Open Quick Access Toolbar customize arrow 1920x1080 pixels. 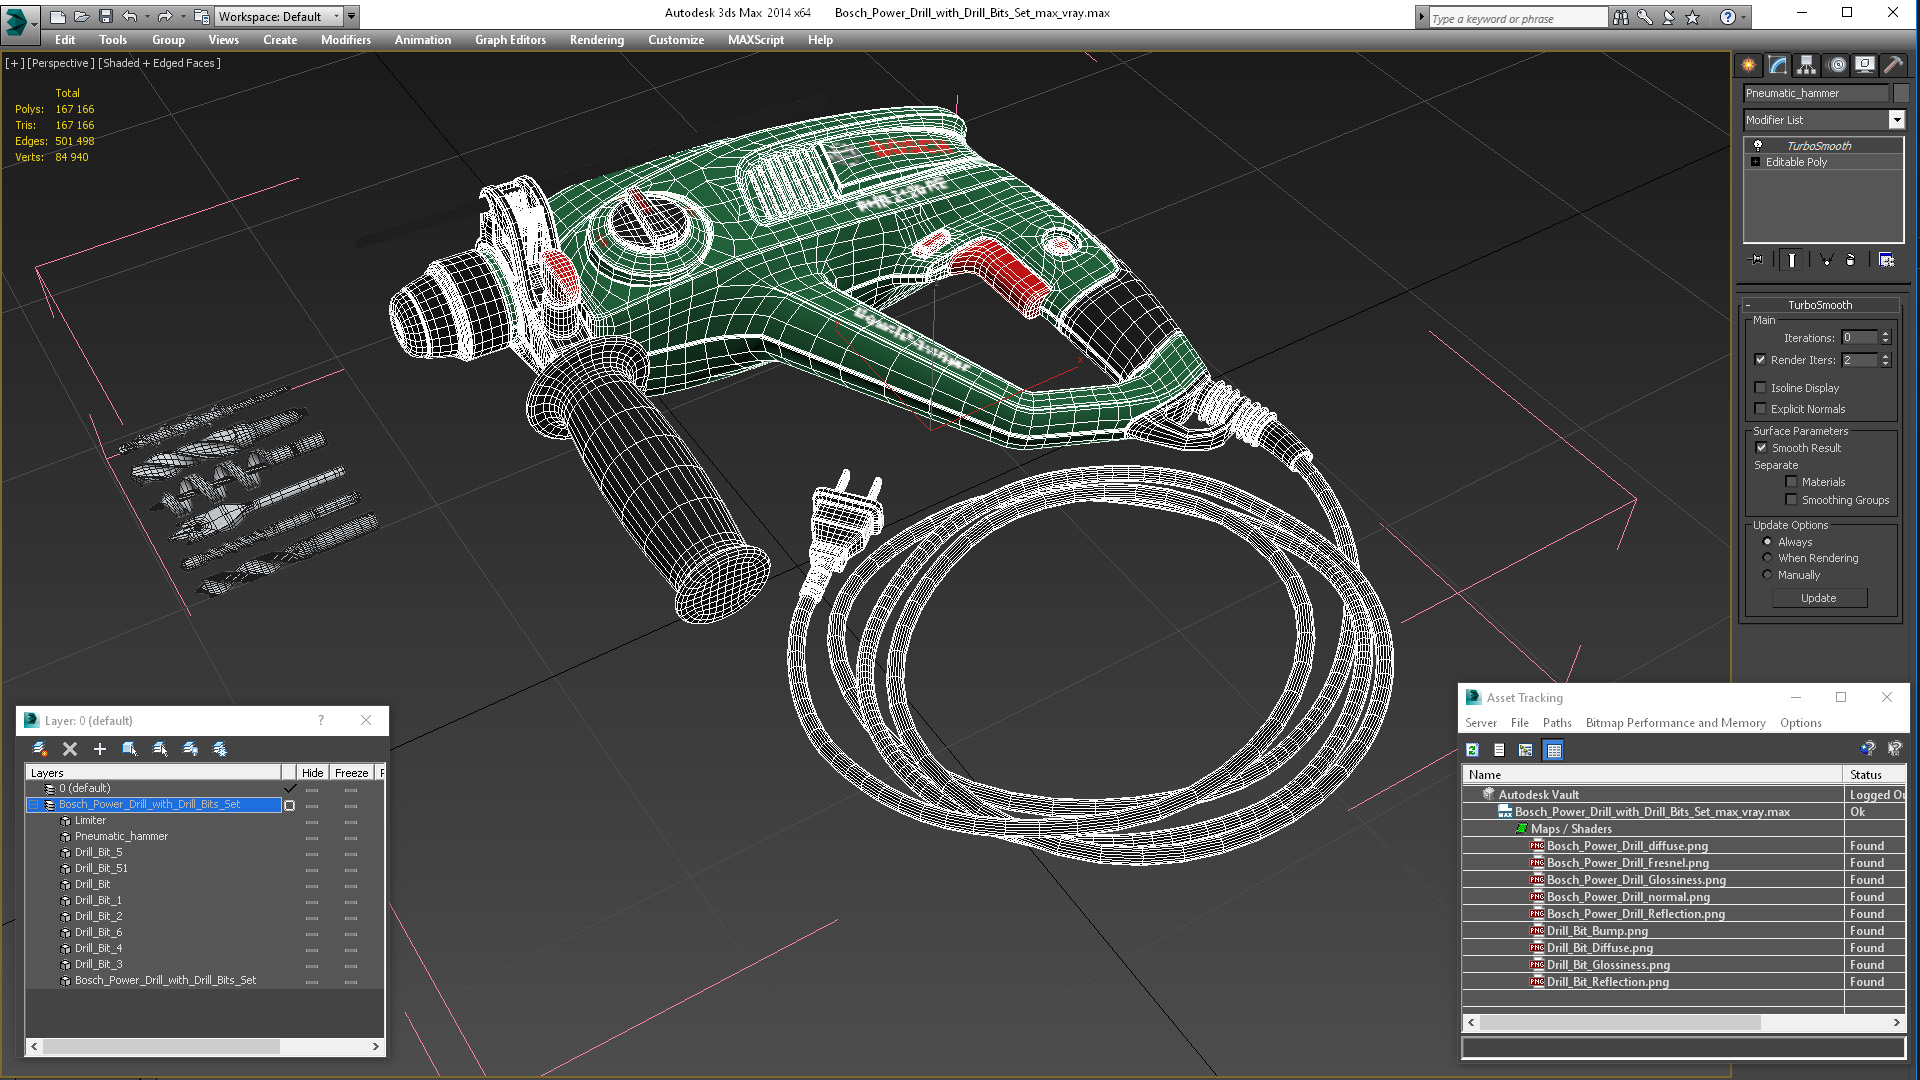click(x=351, y=16)
